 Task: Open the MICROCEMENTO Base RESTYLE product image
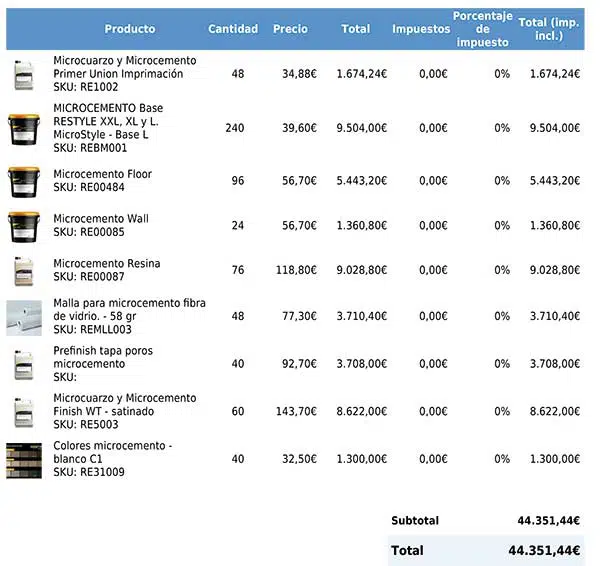pos(24,128)
